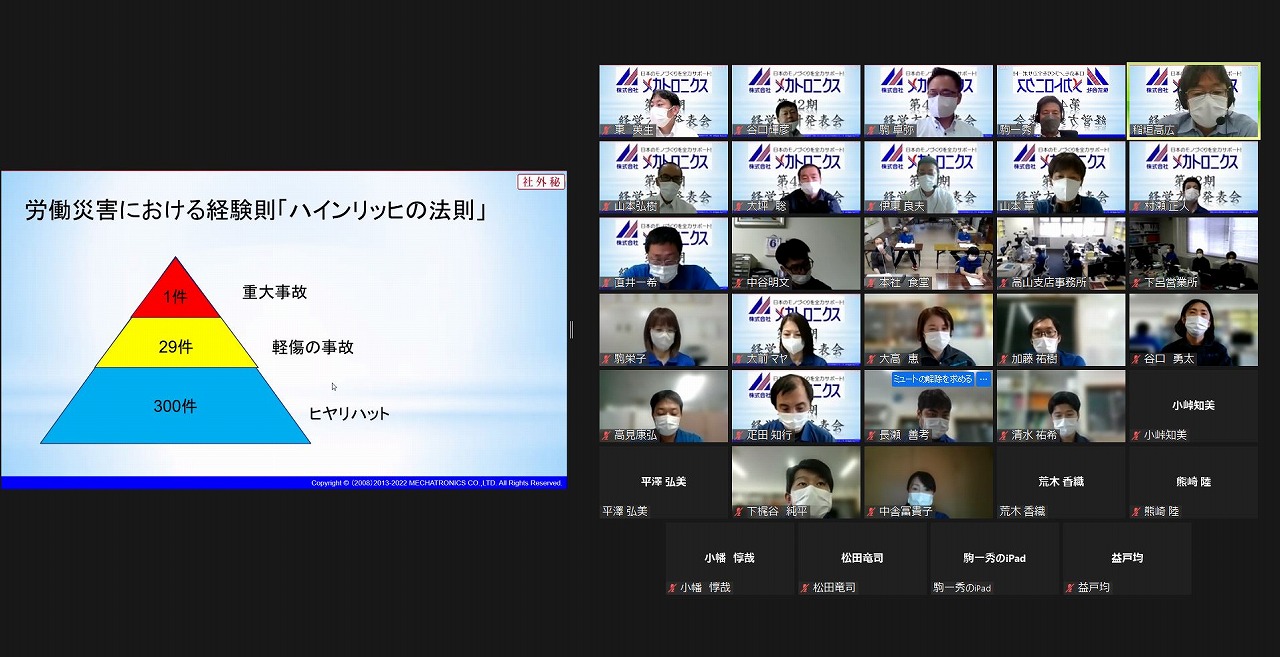Click the muted mic icon beside 谷口輝彦
This screenshot has width=1280, height=657.
[738, 130]
